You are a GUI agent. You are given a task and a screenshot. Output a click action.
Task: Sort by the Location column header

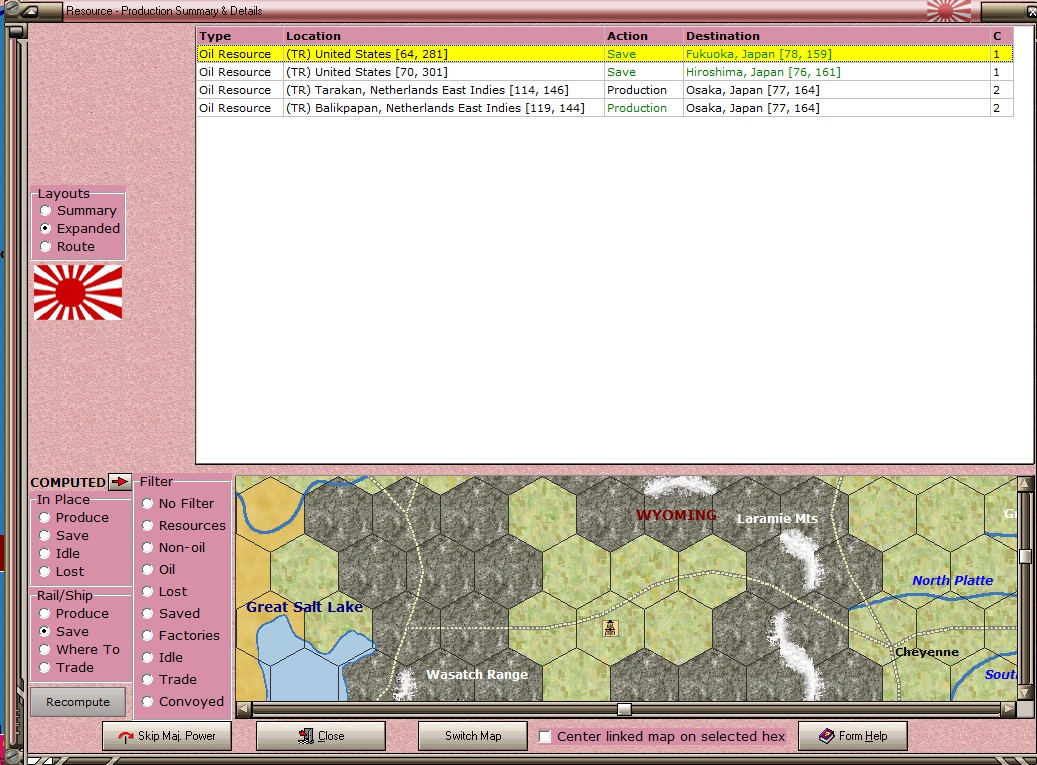coord(444,36)
